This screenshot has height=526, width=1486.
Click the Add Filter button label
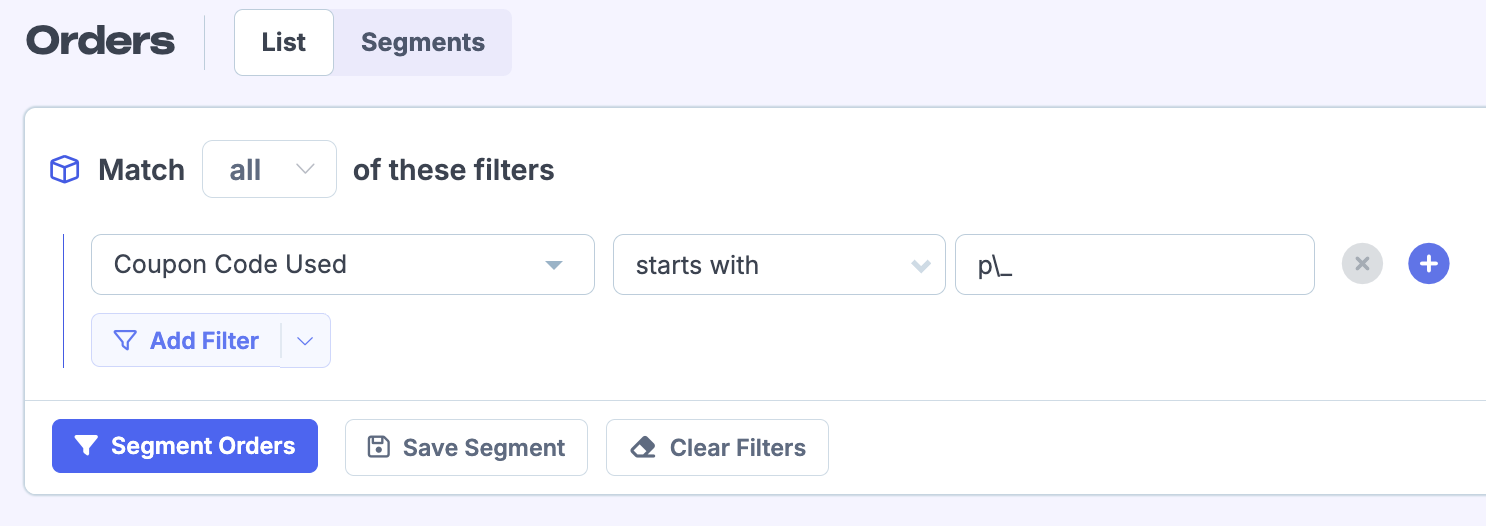[x=204, y=341]
